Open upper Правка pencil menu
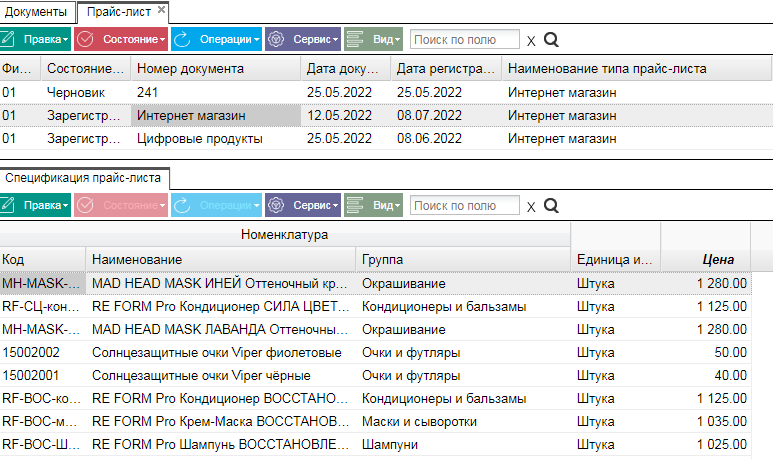This screenshot has width=773, height=459. (x=35, y=39)
